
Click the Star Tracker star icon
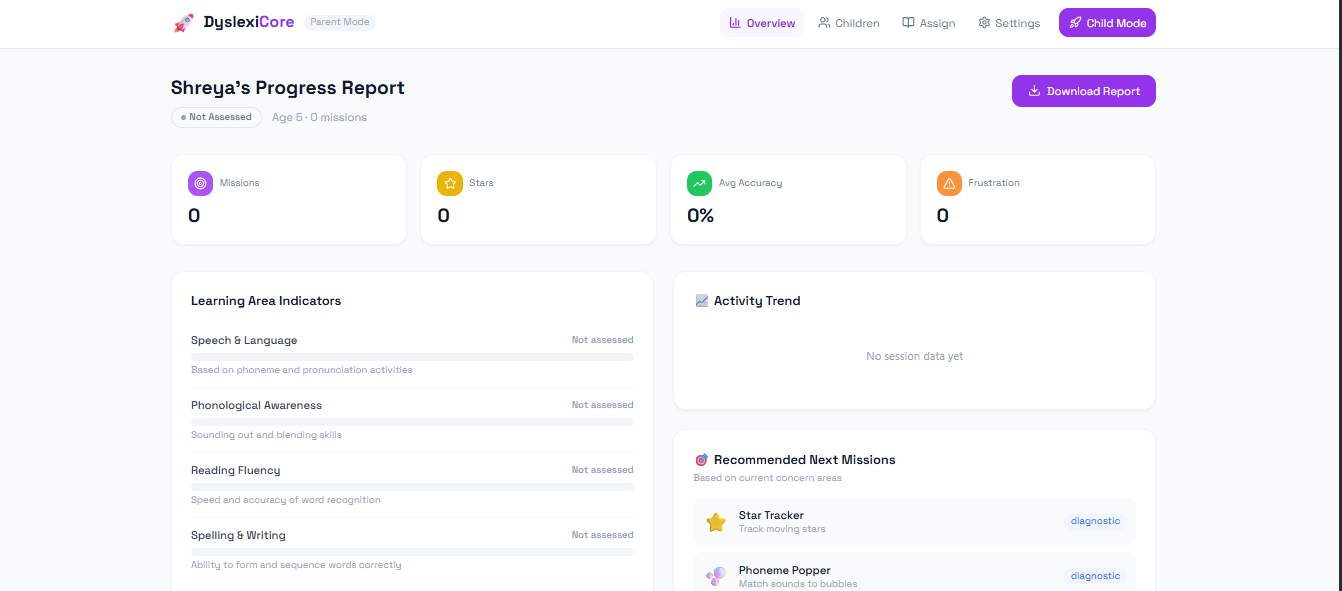click(x=716, y=522)
